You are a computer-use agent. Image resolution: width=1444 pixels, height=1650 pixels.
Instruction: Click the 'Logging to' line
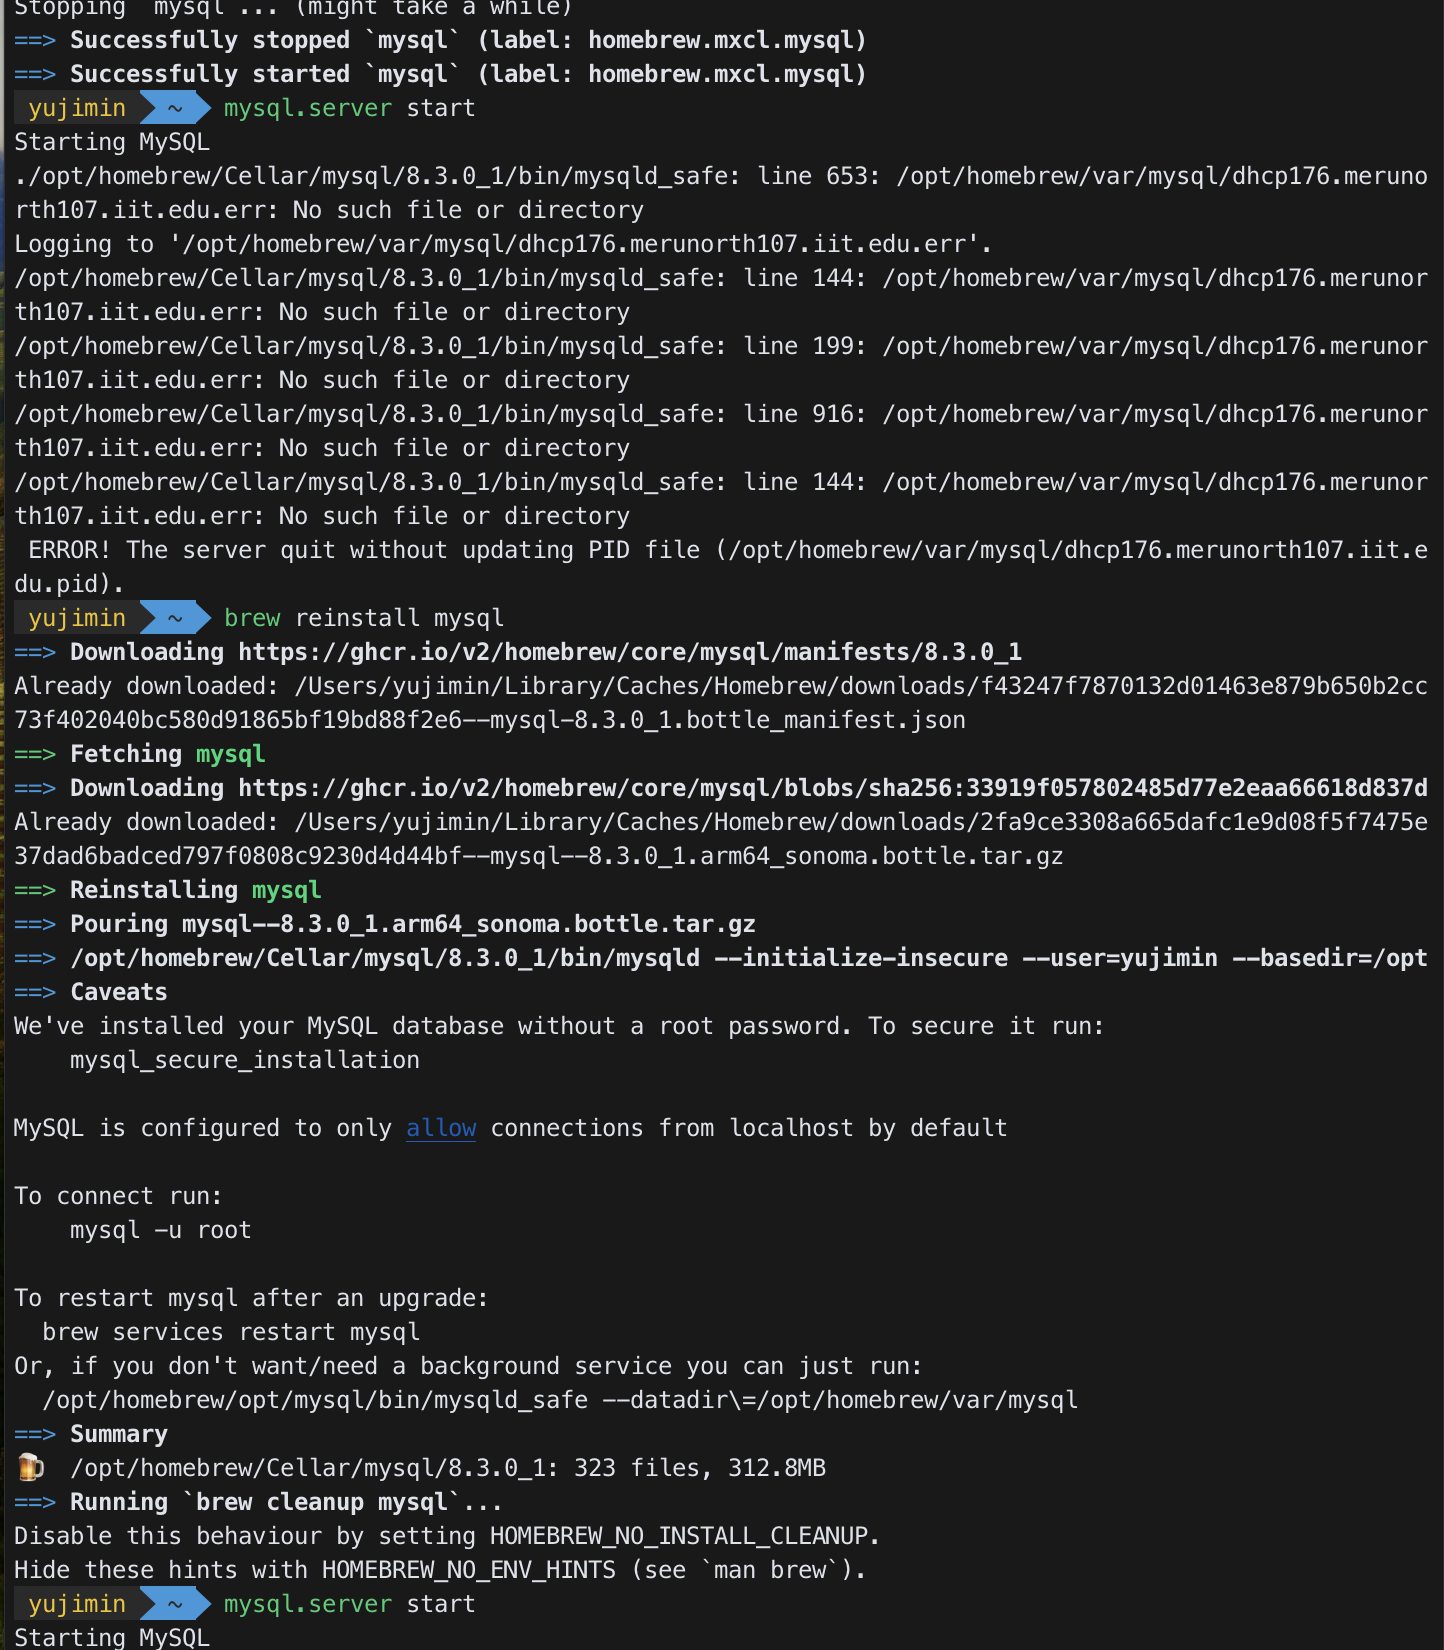(503, 244)
